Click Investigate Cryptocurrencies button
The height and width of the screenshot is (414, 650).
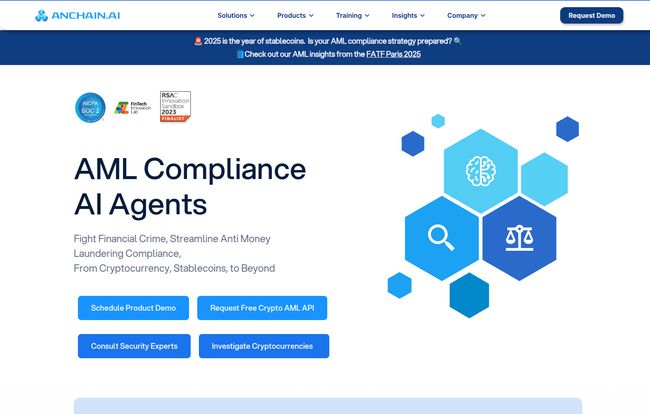[x=264, y=346]
